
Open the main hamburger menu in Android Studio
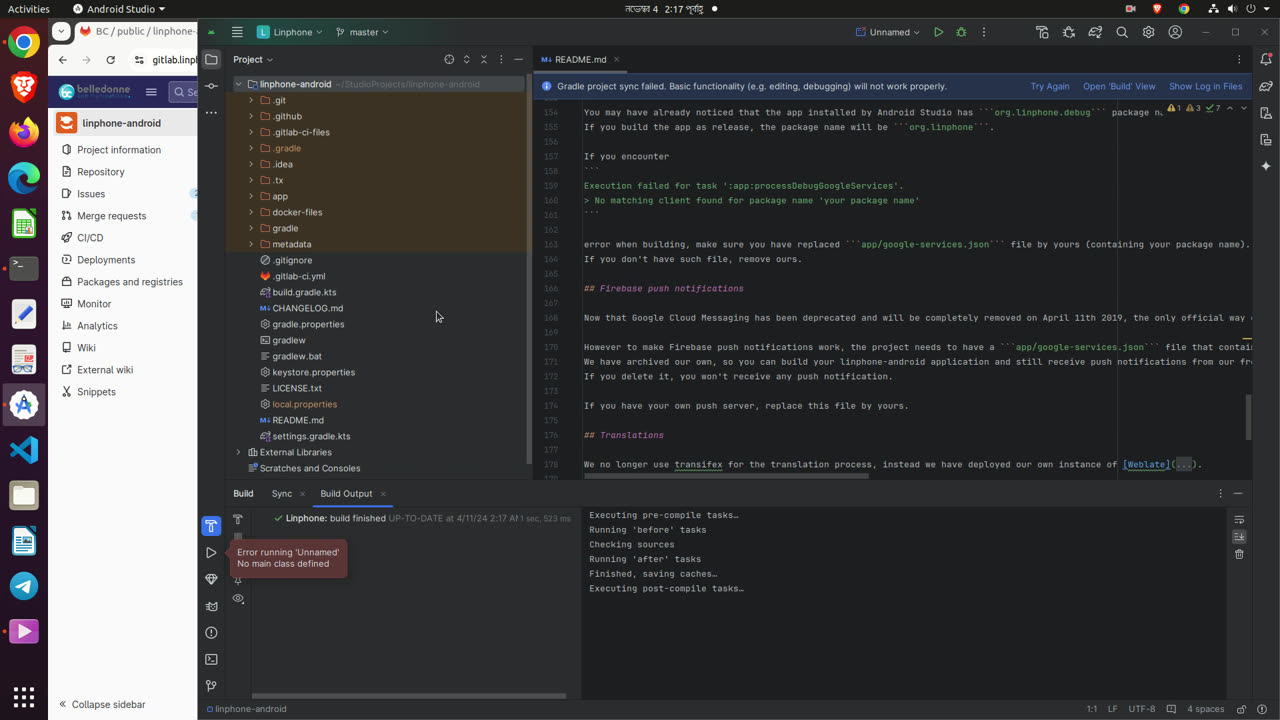(x=237, y=32)
